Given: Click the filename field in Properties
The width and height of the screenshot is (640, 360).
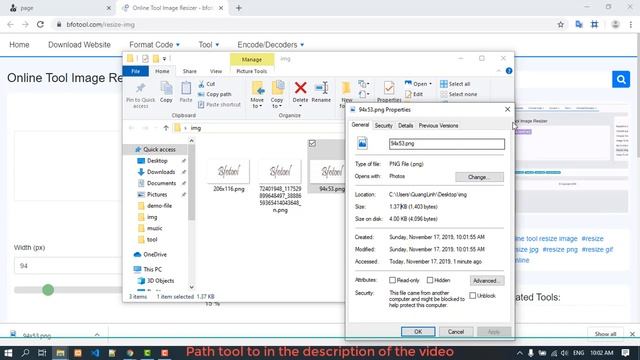Looking at the screenshot, I should (x=447, y=144).
